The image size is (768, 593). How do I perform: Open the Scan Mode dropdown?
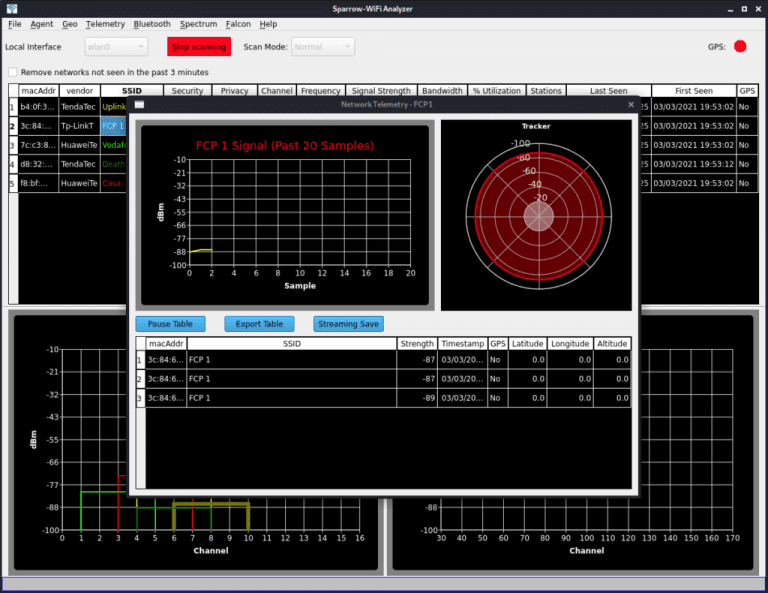tap(322, 46)
